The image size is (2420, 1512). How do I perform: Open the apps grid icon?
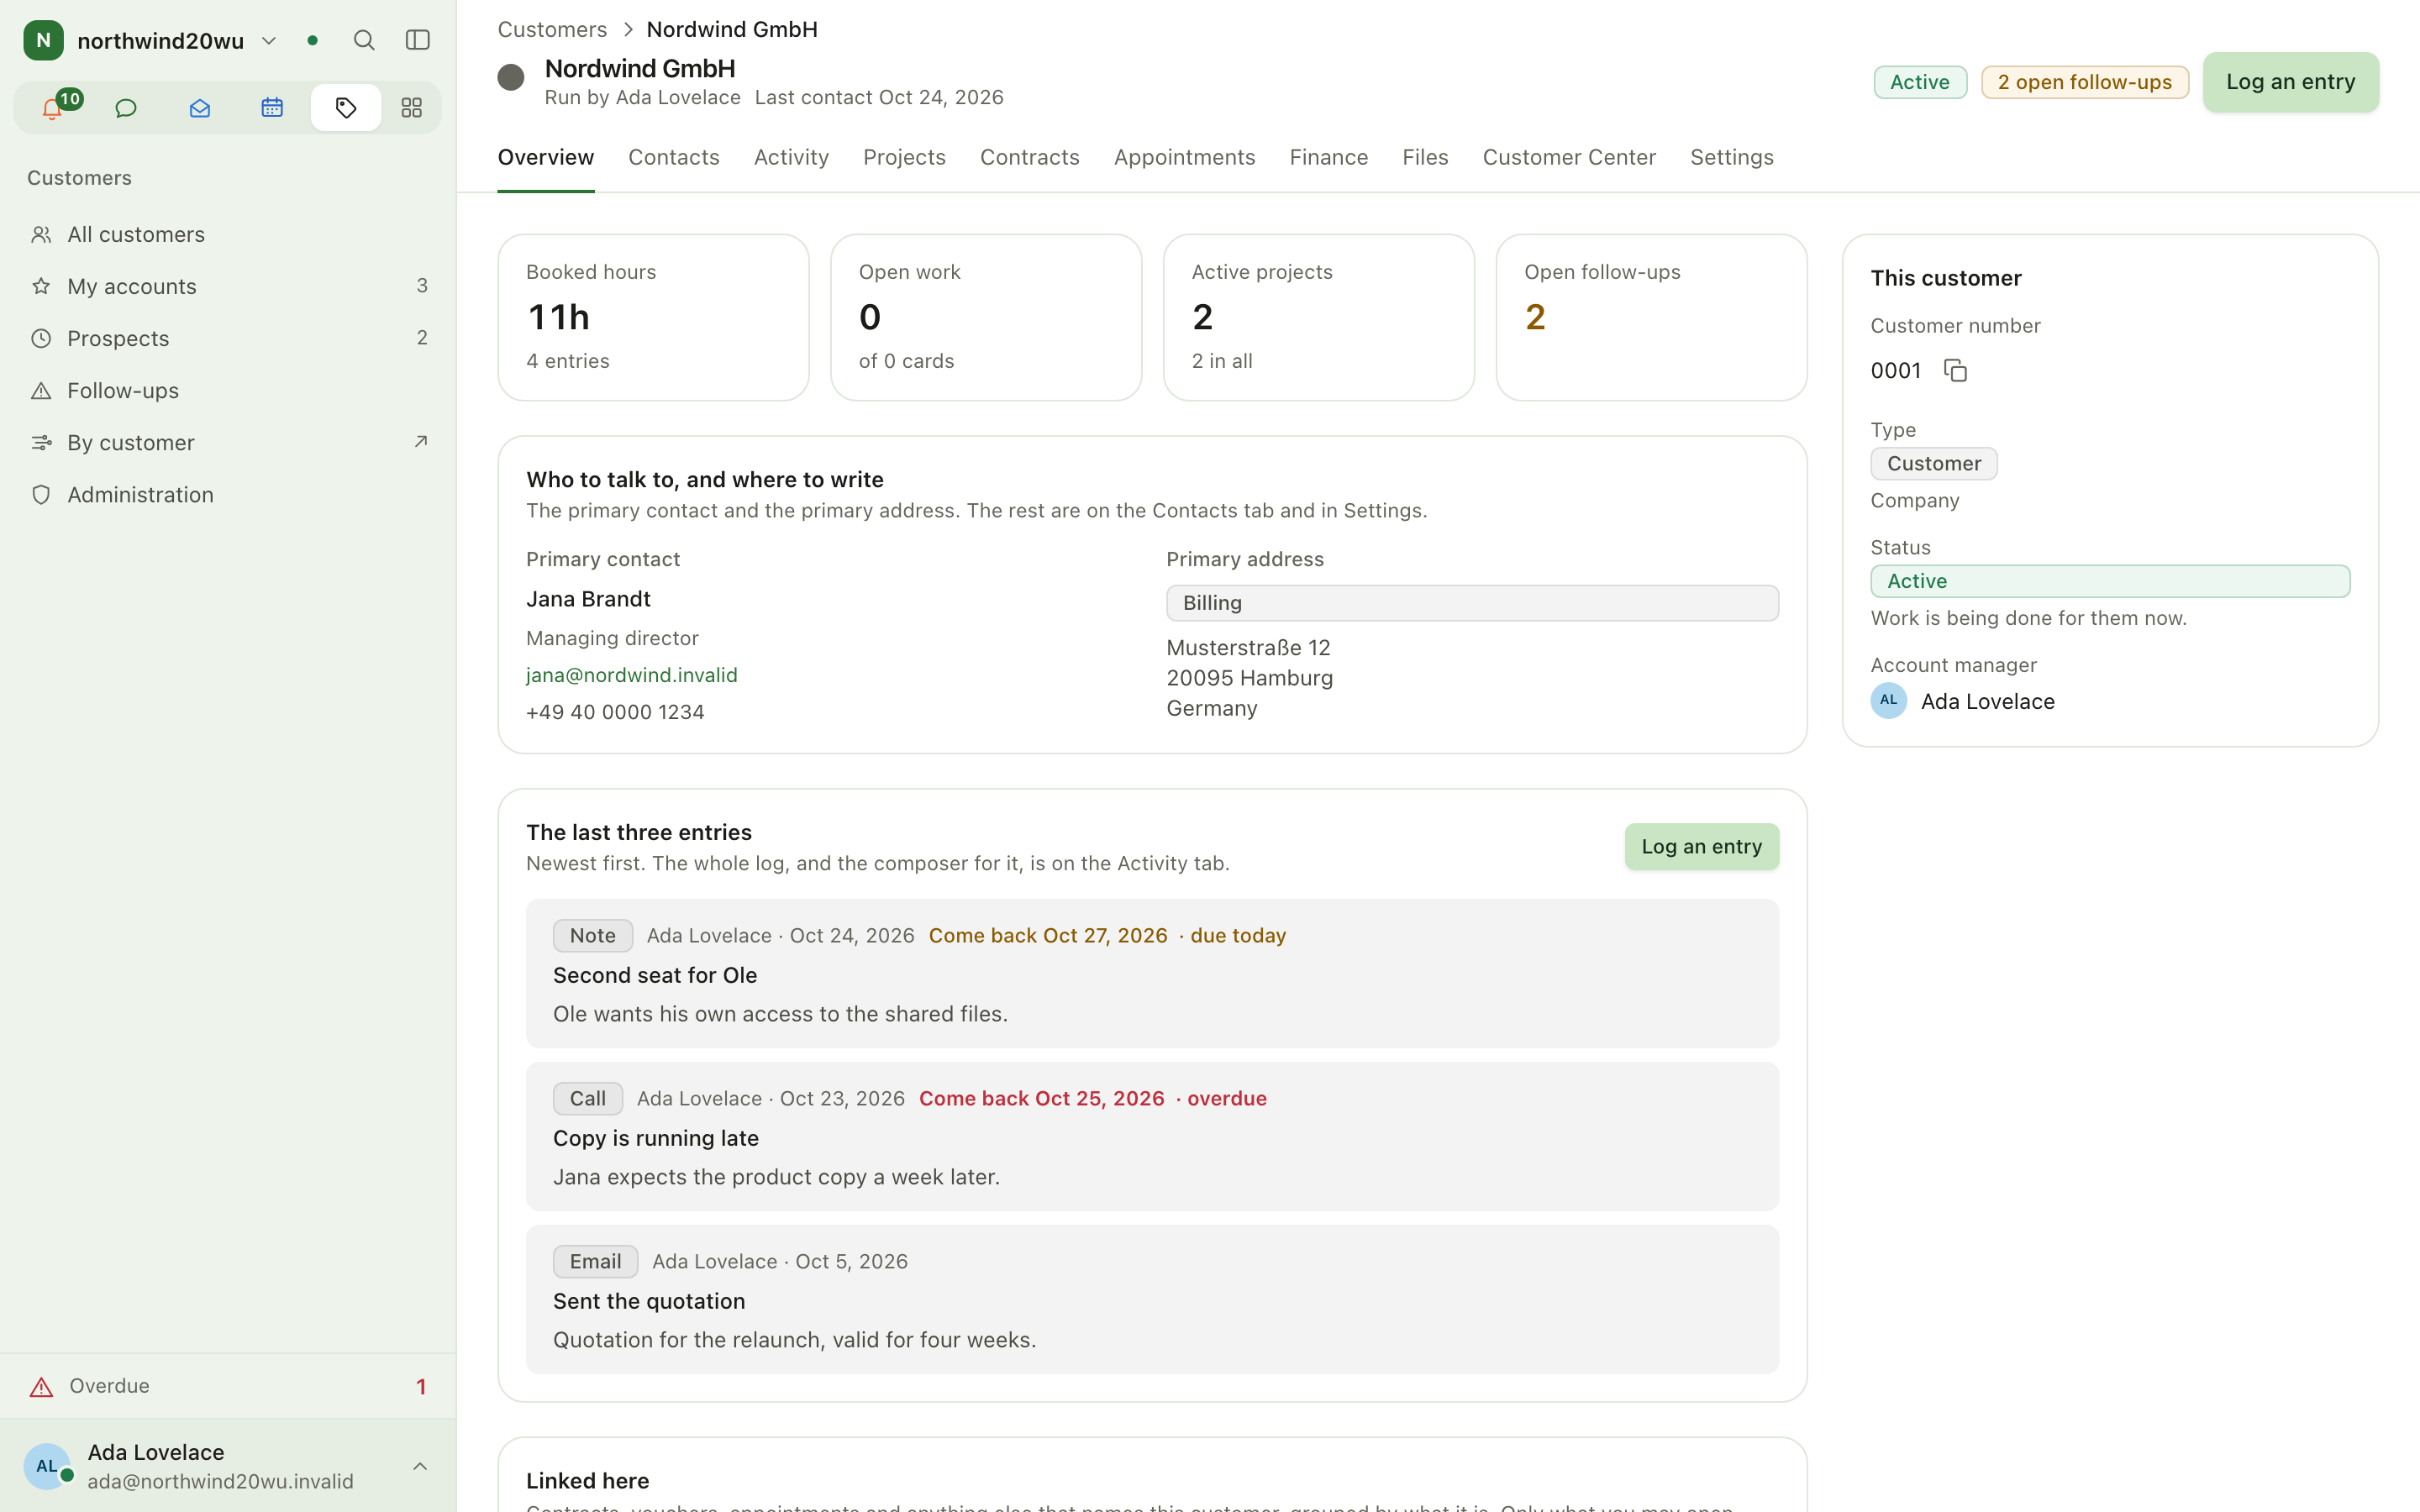pyautogui.click(x=412, y=108)
